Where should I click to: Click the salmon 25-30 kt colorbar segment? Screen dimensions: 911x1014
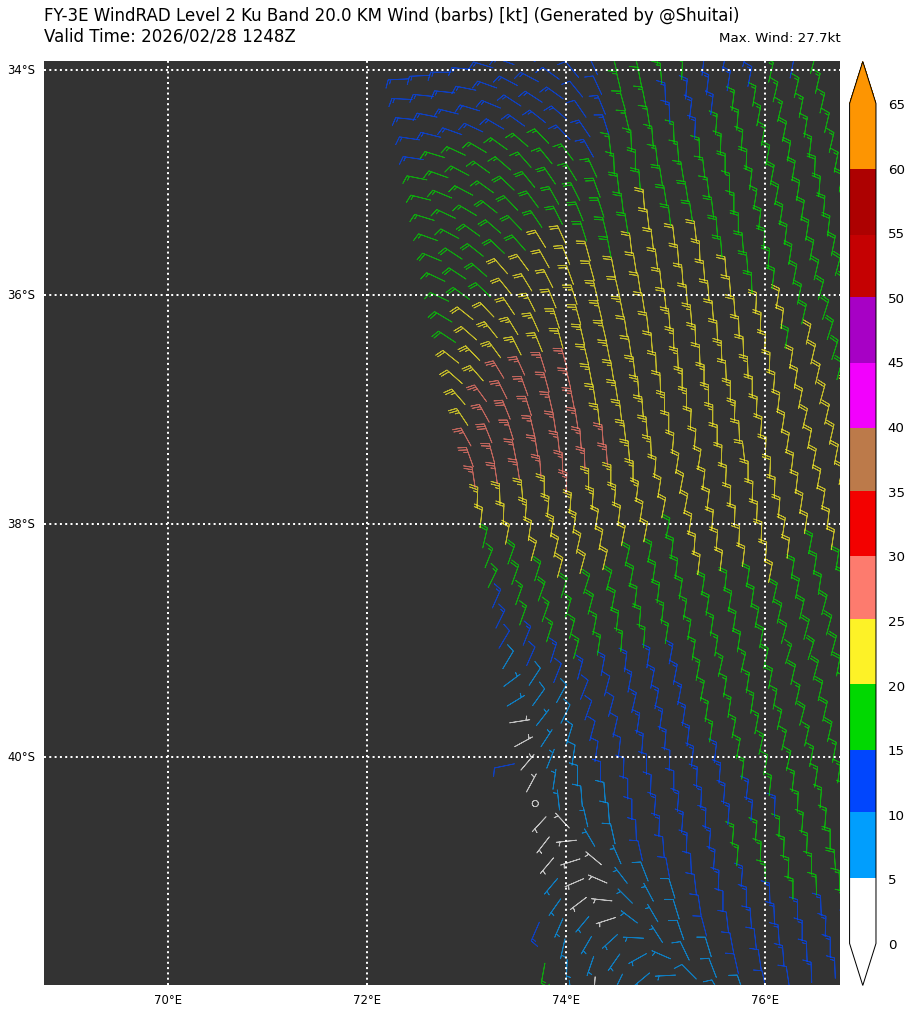pos(862,588)
